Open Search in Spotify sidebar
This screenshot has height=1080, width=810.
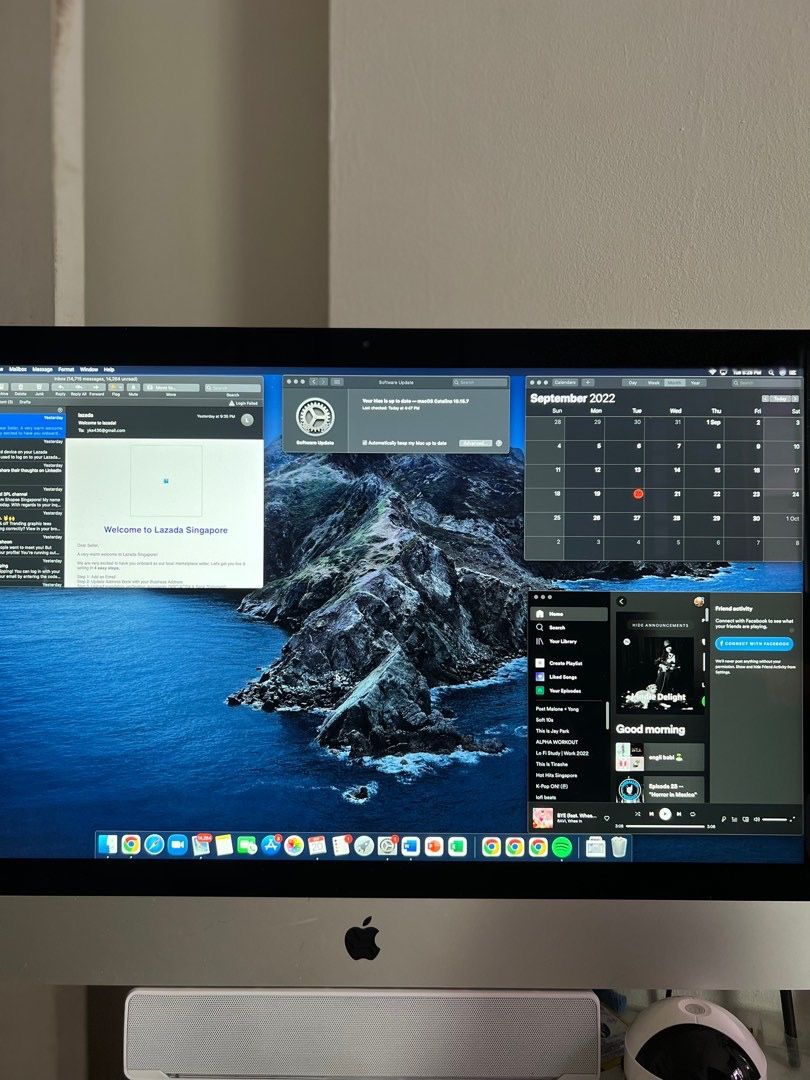coord(551,627)
